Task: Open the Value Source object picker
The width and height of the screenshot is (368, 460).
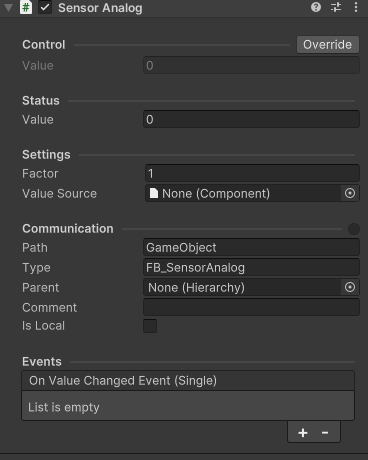Action: tap(350, 193)
